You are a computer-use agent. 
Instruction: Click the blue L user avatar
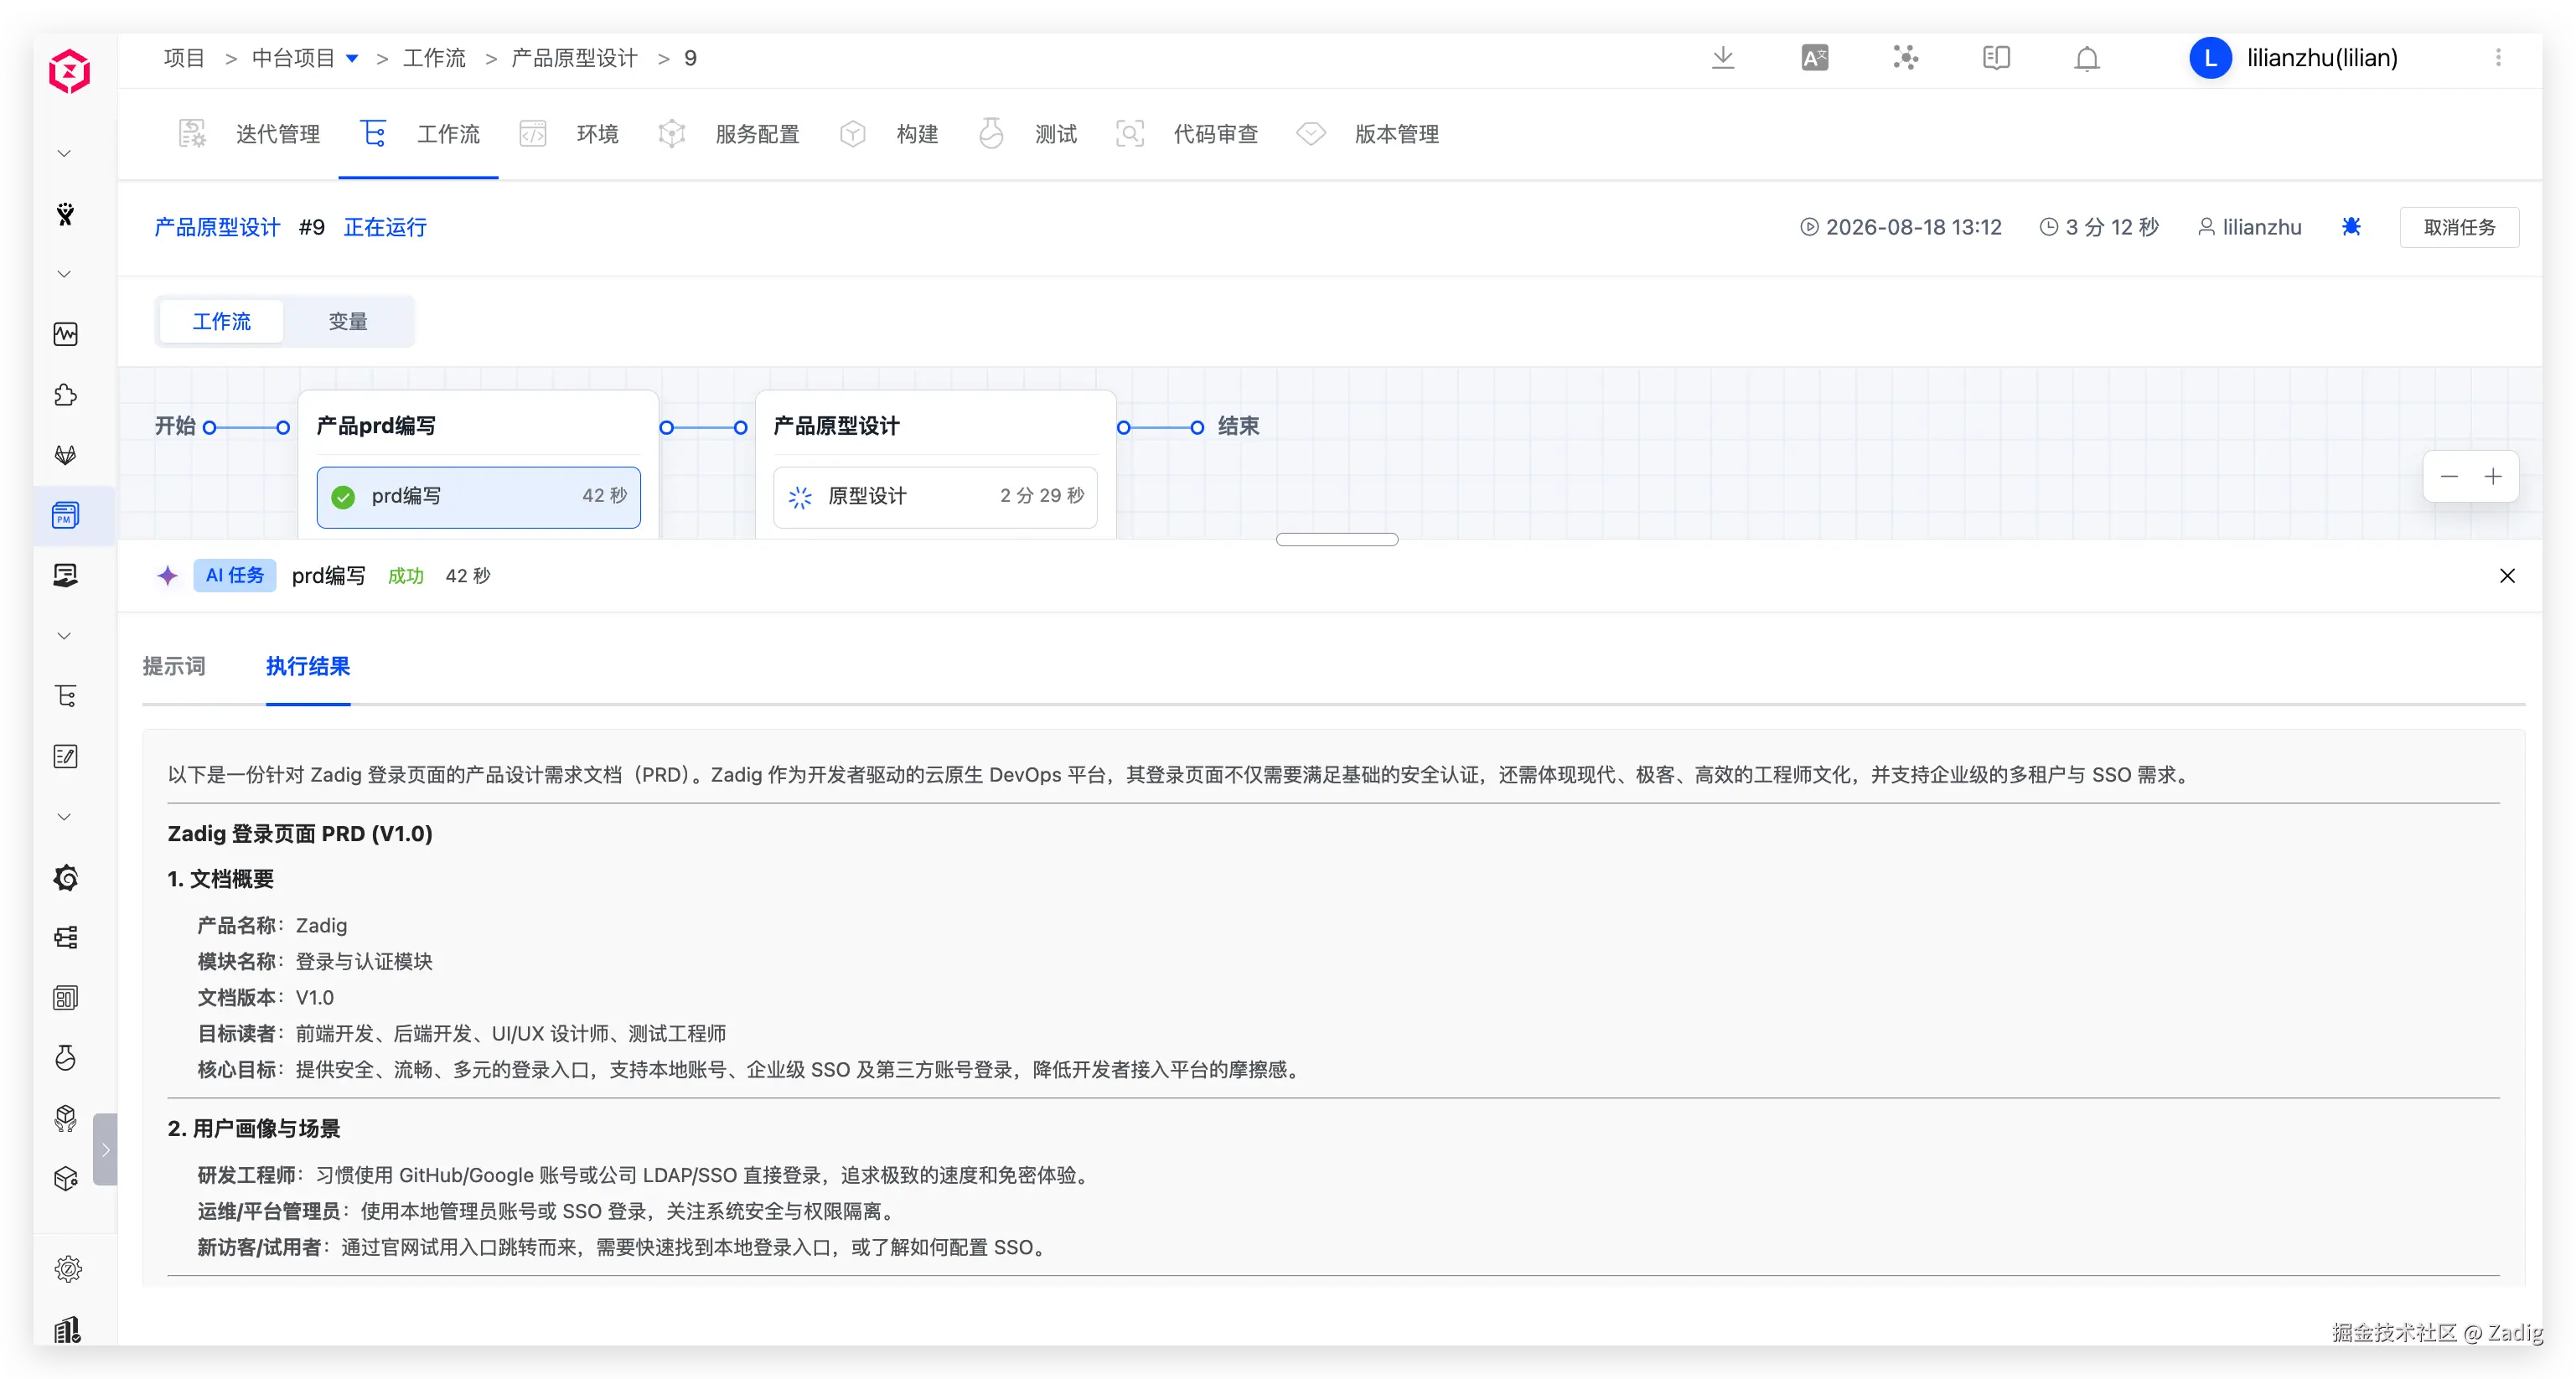click(x=2210, y=58)
